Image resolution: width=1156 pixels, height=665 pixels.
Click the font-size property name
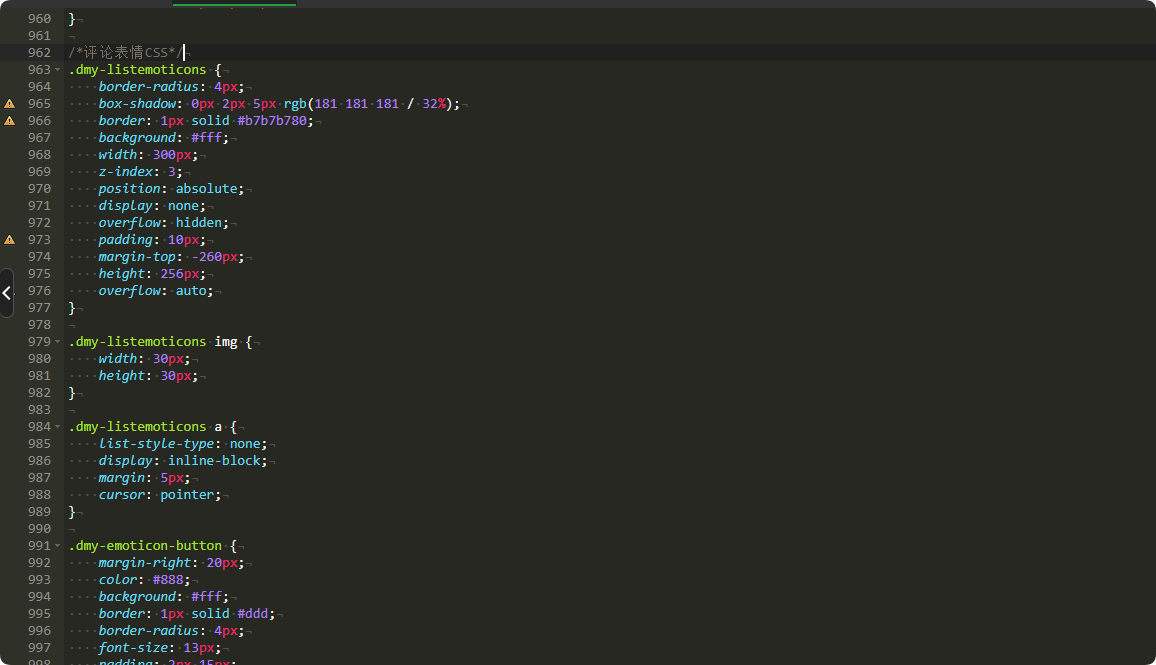(133, 647)
